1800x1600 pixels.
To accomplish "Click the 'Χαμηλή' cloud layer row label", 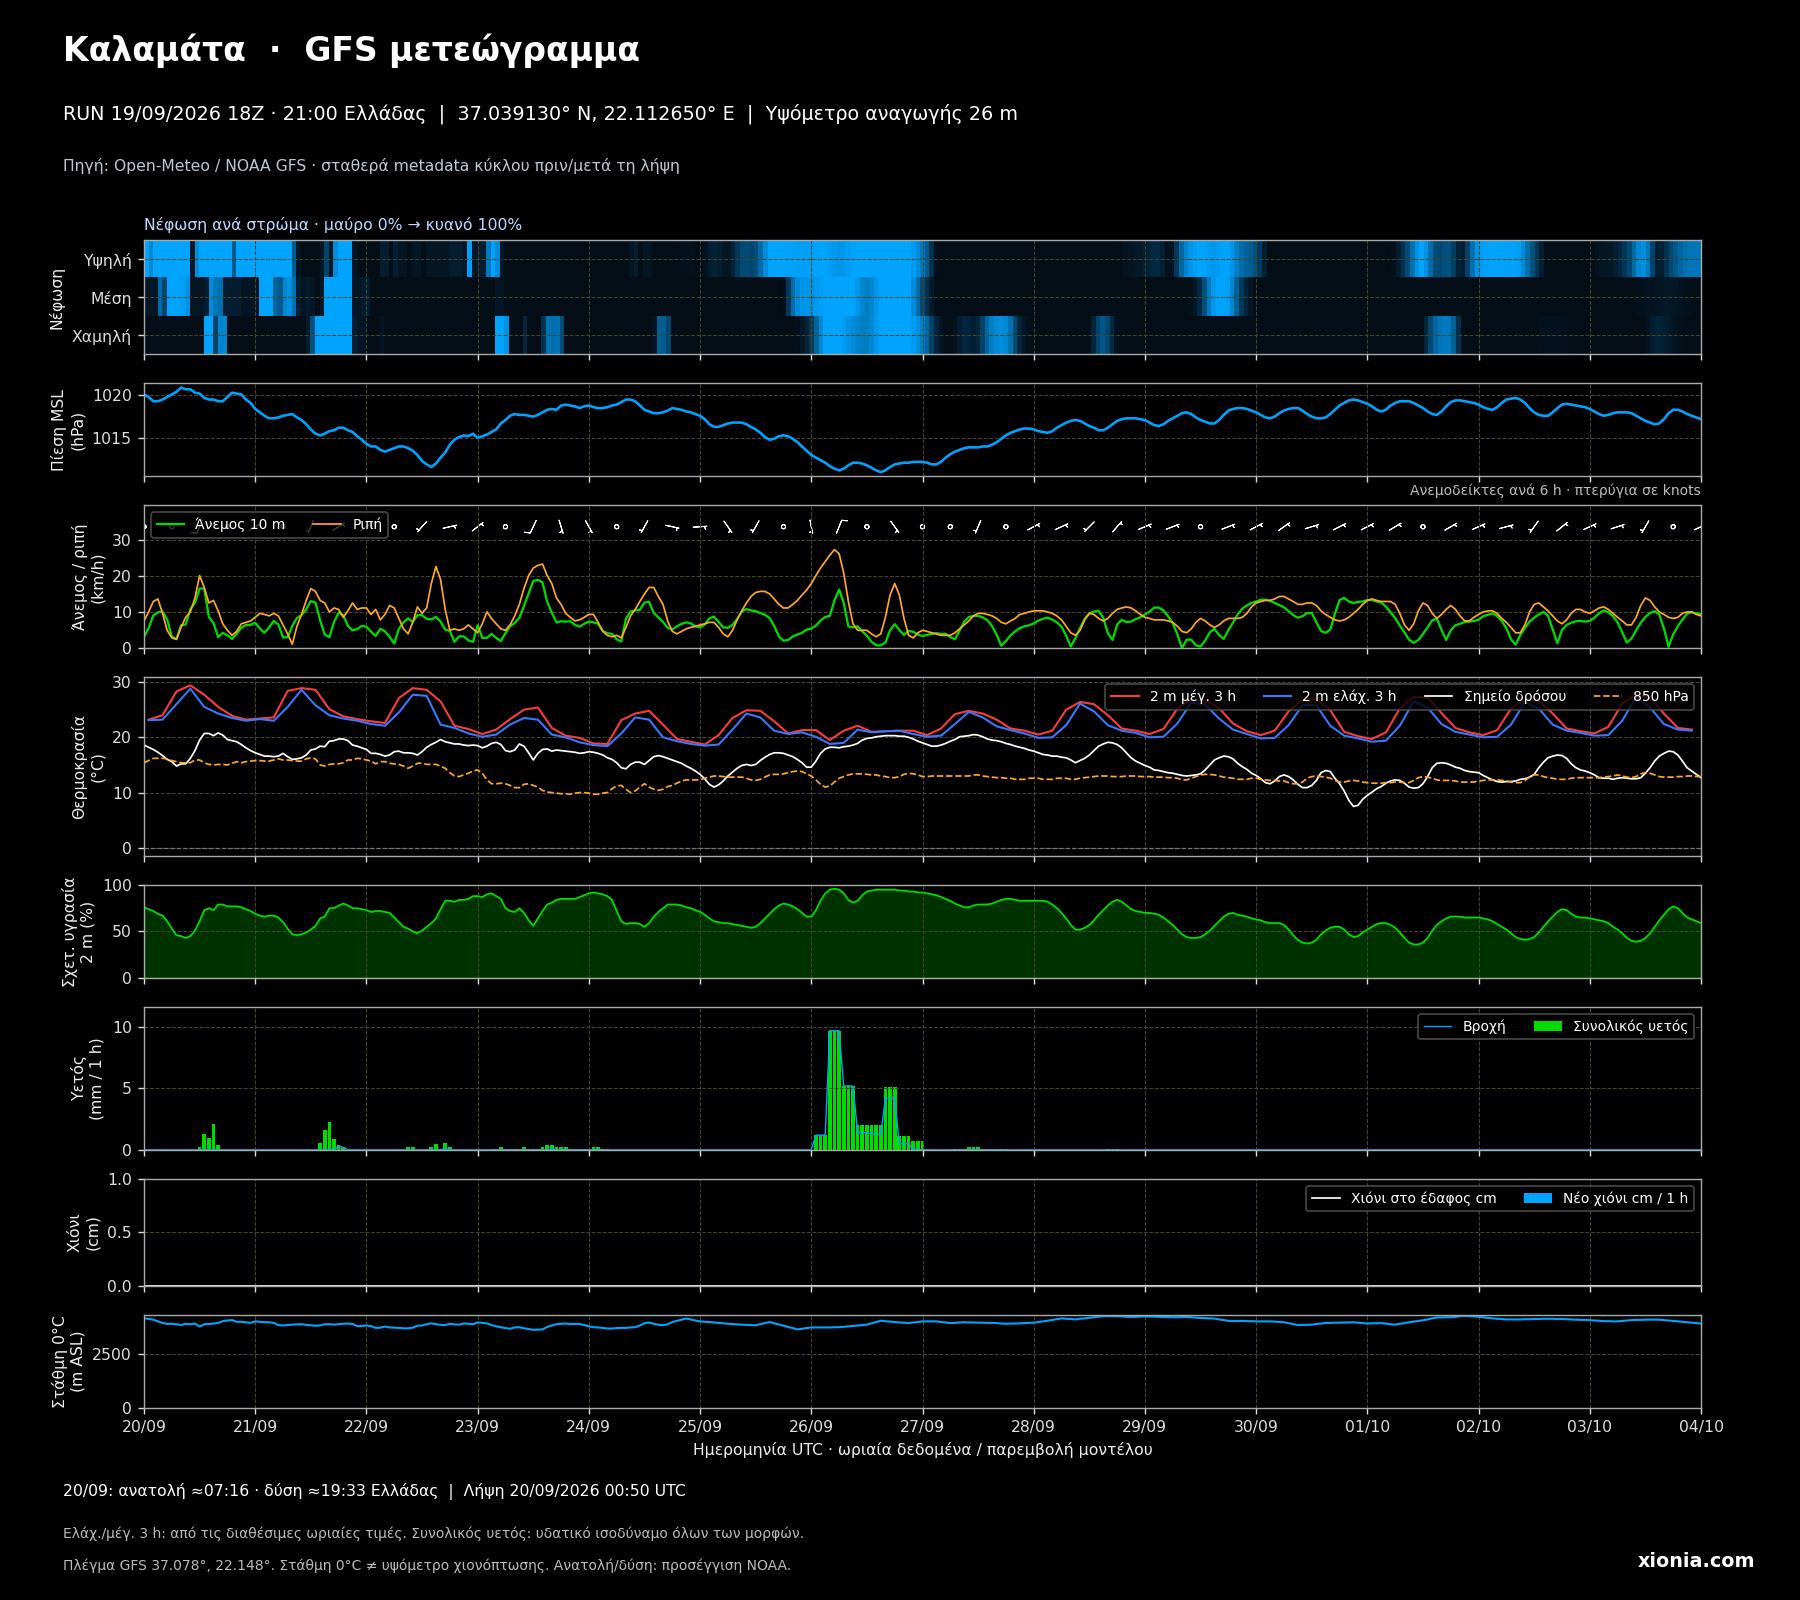I will pyautogui.click(x=101, y=337).
